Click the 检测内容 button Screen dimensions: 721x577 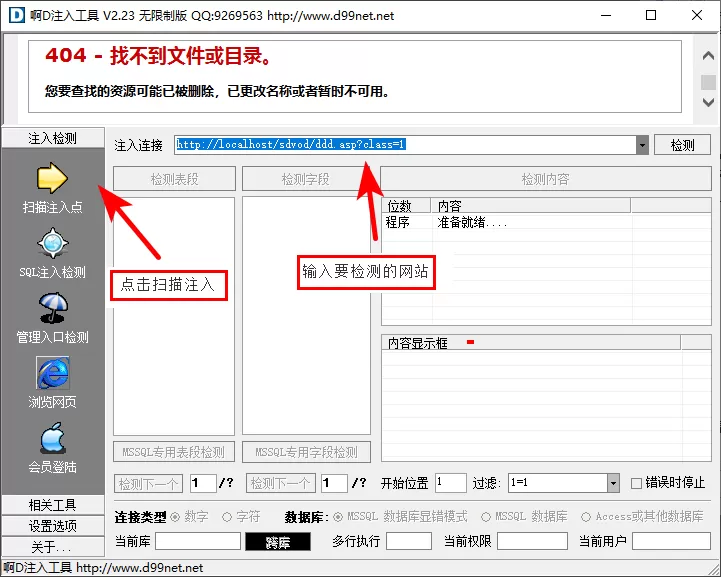pos(546,179)
